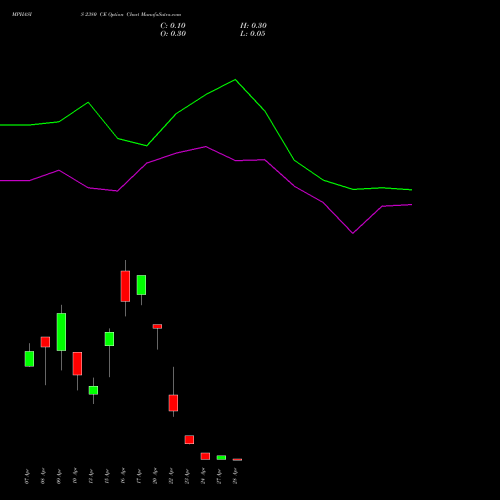
Task: Select the last small red candlestick above '28 Apr'
Action: [x=237, y=460]
